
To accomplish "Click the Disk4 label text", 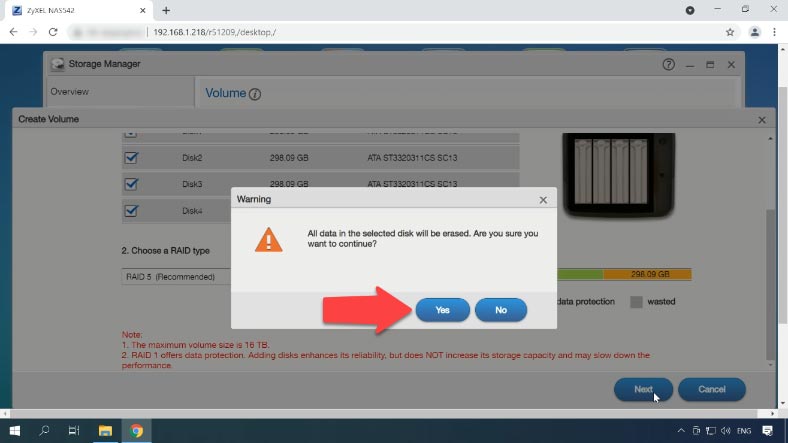I will 192,211.
